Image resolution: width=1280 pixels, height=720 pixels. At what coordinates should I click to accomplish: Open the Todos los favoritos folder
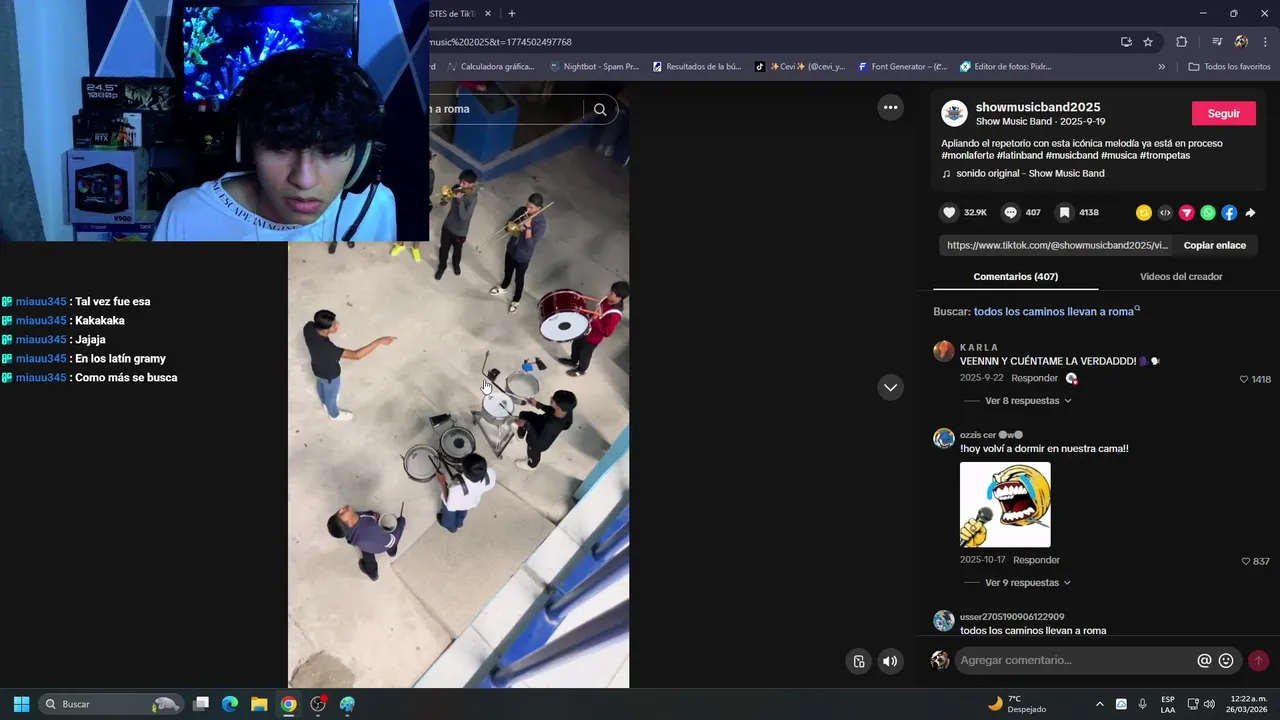pos(1229,67)
